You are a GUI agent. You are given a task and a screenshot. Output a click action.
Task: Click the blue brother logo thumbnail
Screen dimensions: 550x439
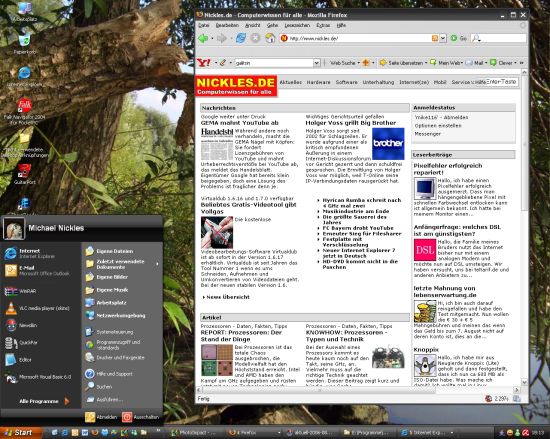click(x=388, y=144)
